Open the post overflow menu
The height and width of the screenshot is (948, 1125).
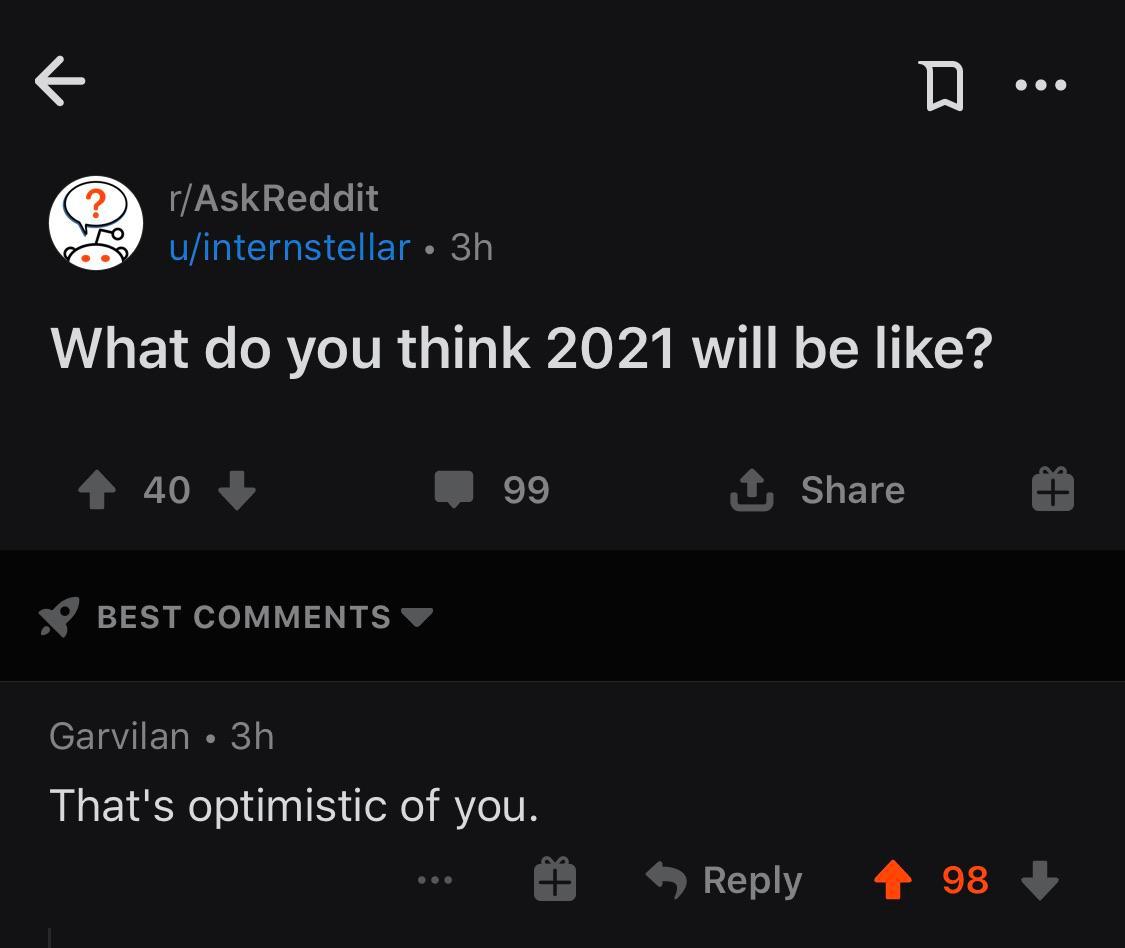click(1040, 85)
